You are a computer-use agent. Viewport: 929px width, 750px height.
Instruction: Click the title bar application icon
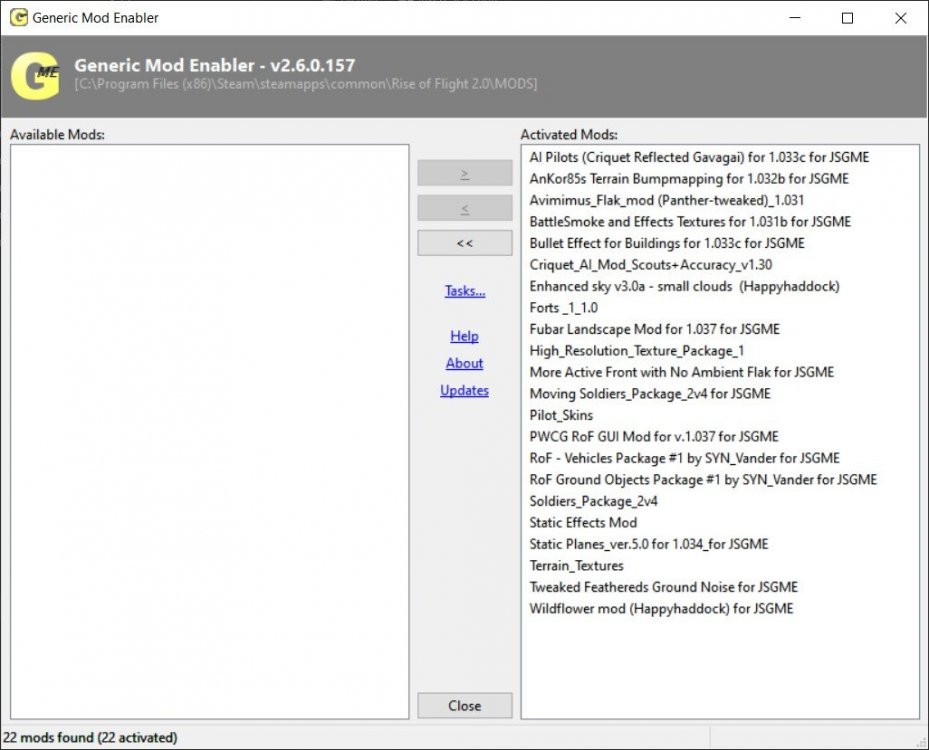point(17,18)
